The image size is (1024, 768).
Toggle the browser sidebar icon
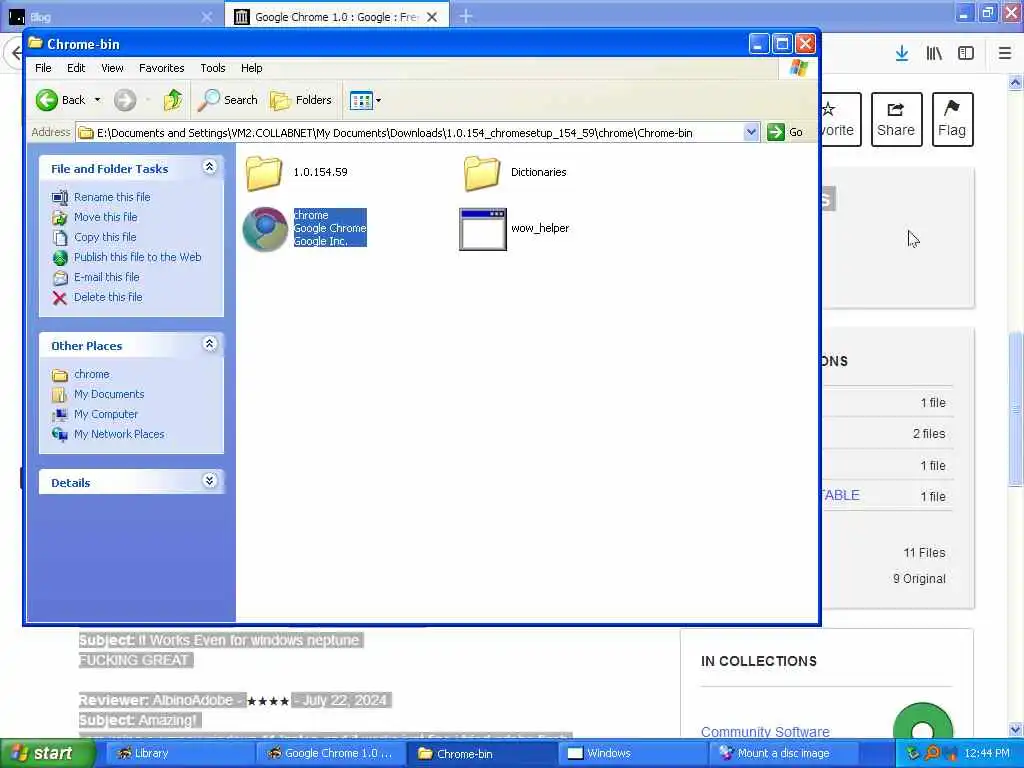(x=966, y=54)
